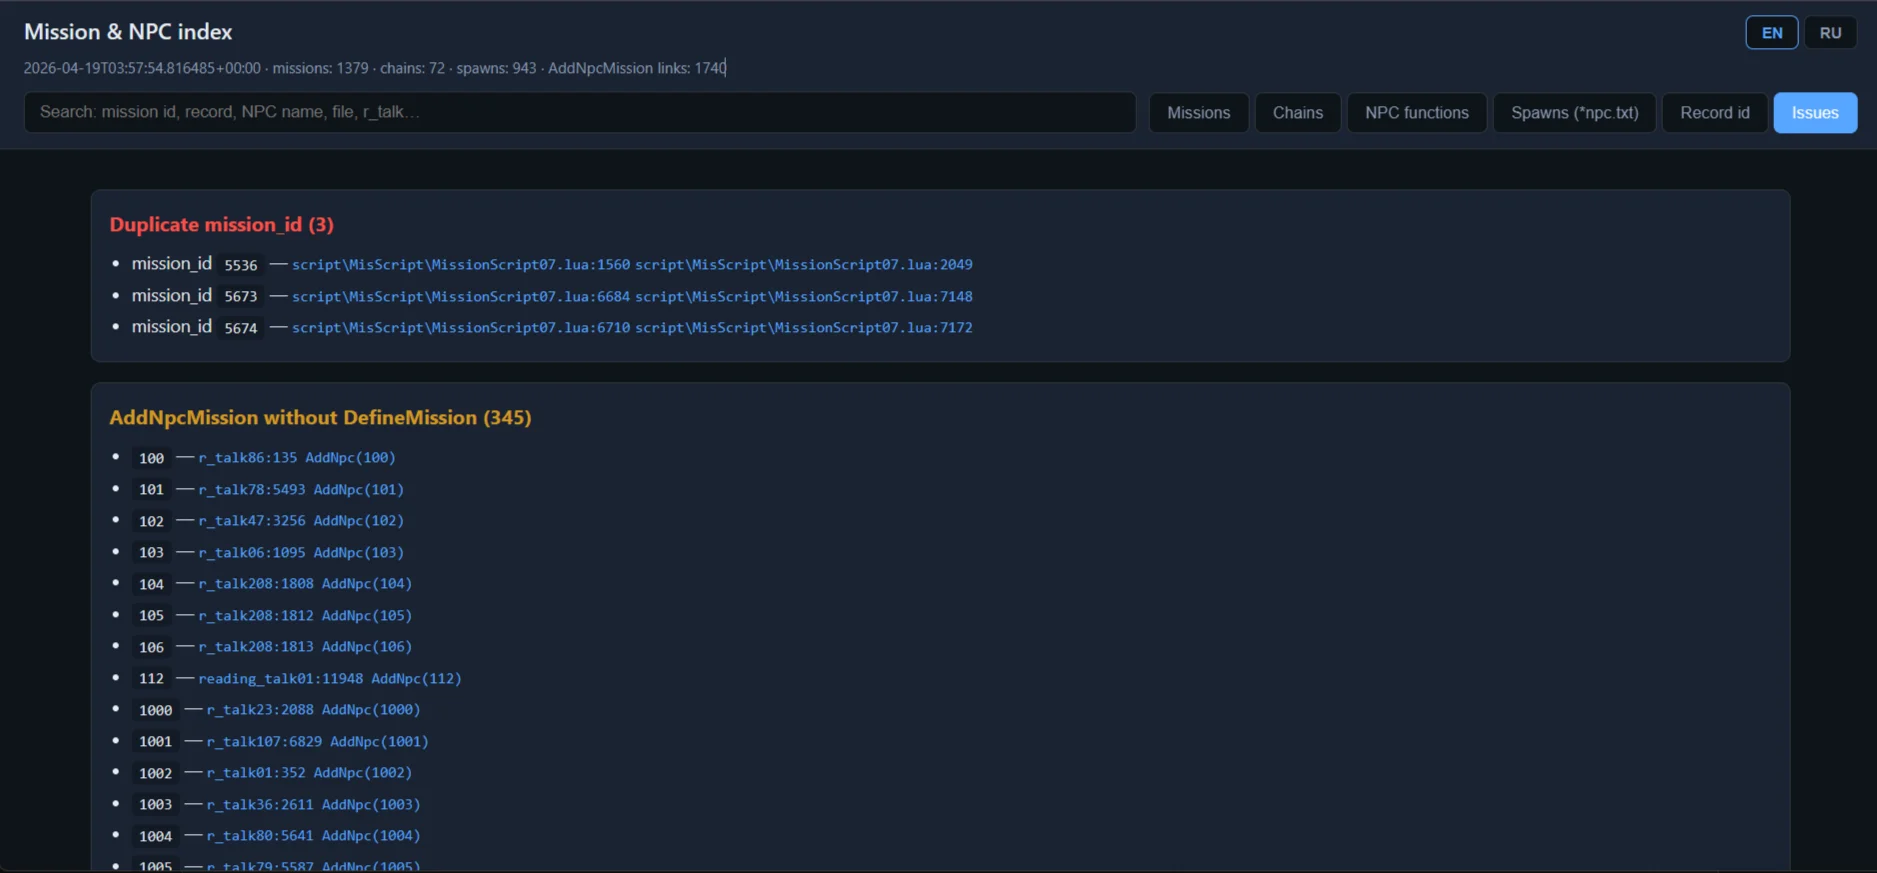Select the Issues tab
Viewport: 1877px width, 873px height.
[1814, 113]
